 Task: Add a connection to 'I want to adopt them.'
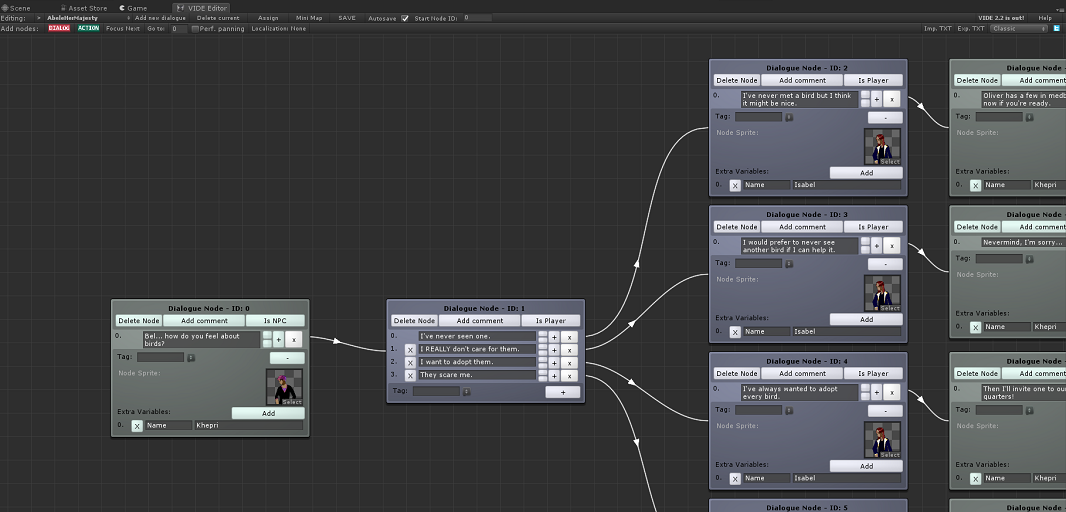click(x=554, y=362)
